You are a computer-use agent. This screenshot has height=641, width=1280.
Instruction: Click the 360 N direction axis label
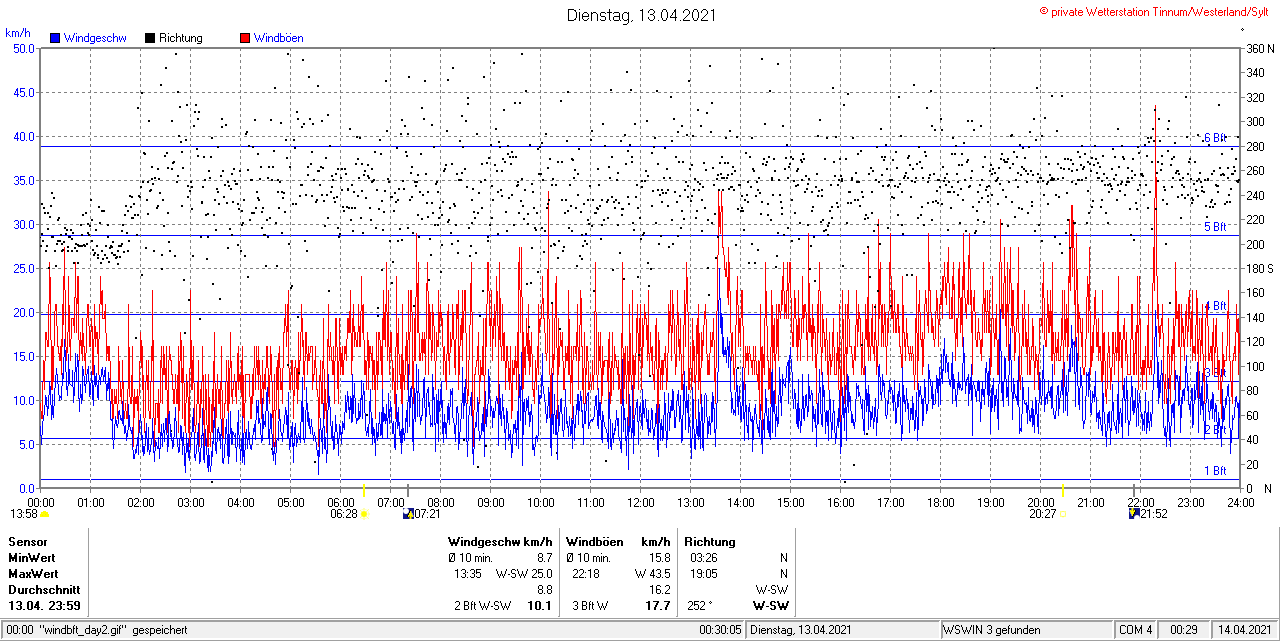coord(1260,48)
